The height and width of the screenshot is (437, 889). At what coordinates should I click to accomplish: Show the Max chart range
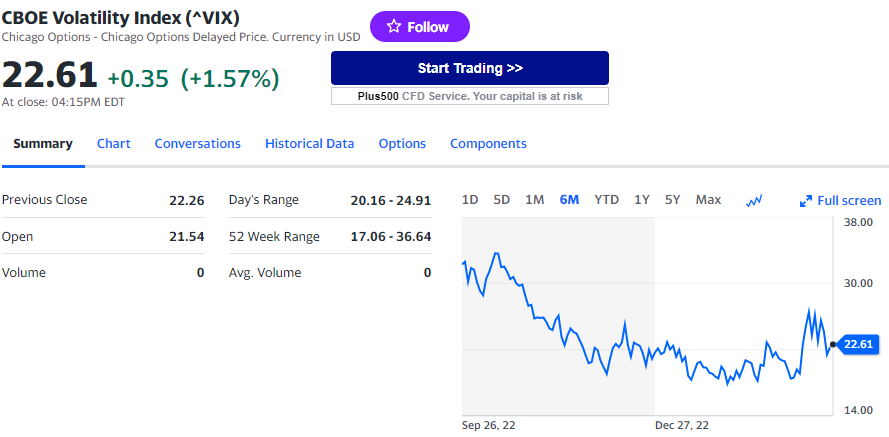(708, 200)
